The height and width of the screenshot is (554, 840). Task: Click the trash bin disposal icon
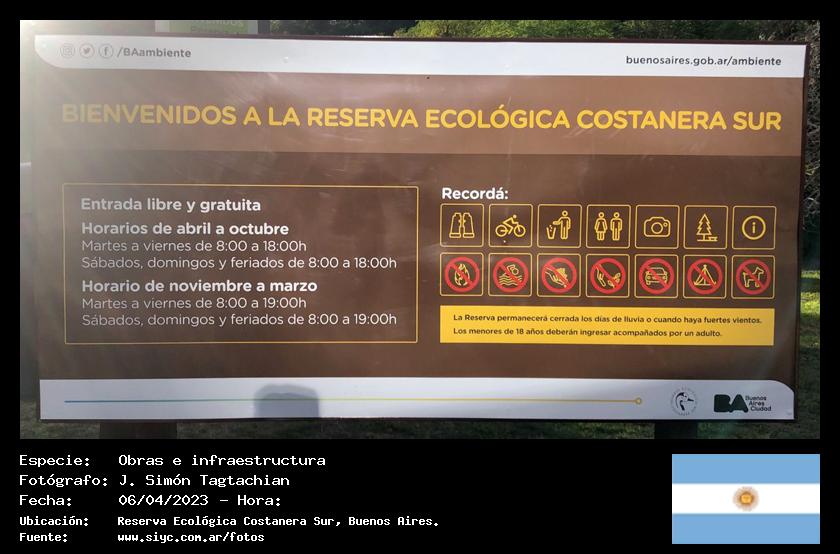(x=559, y=226)
